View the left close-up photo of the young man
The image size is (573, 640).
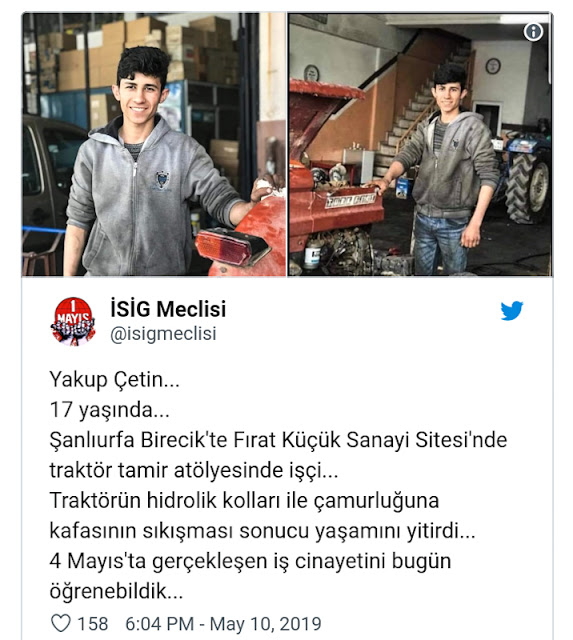(x=154, y=144)
